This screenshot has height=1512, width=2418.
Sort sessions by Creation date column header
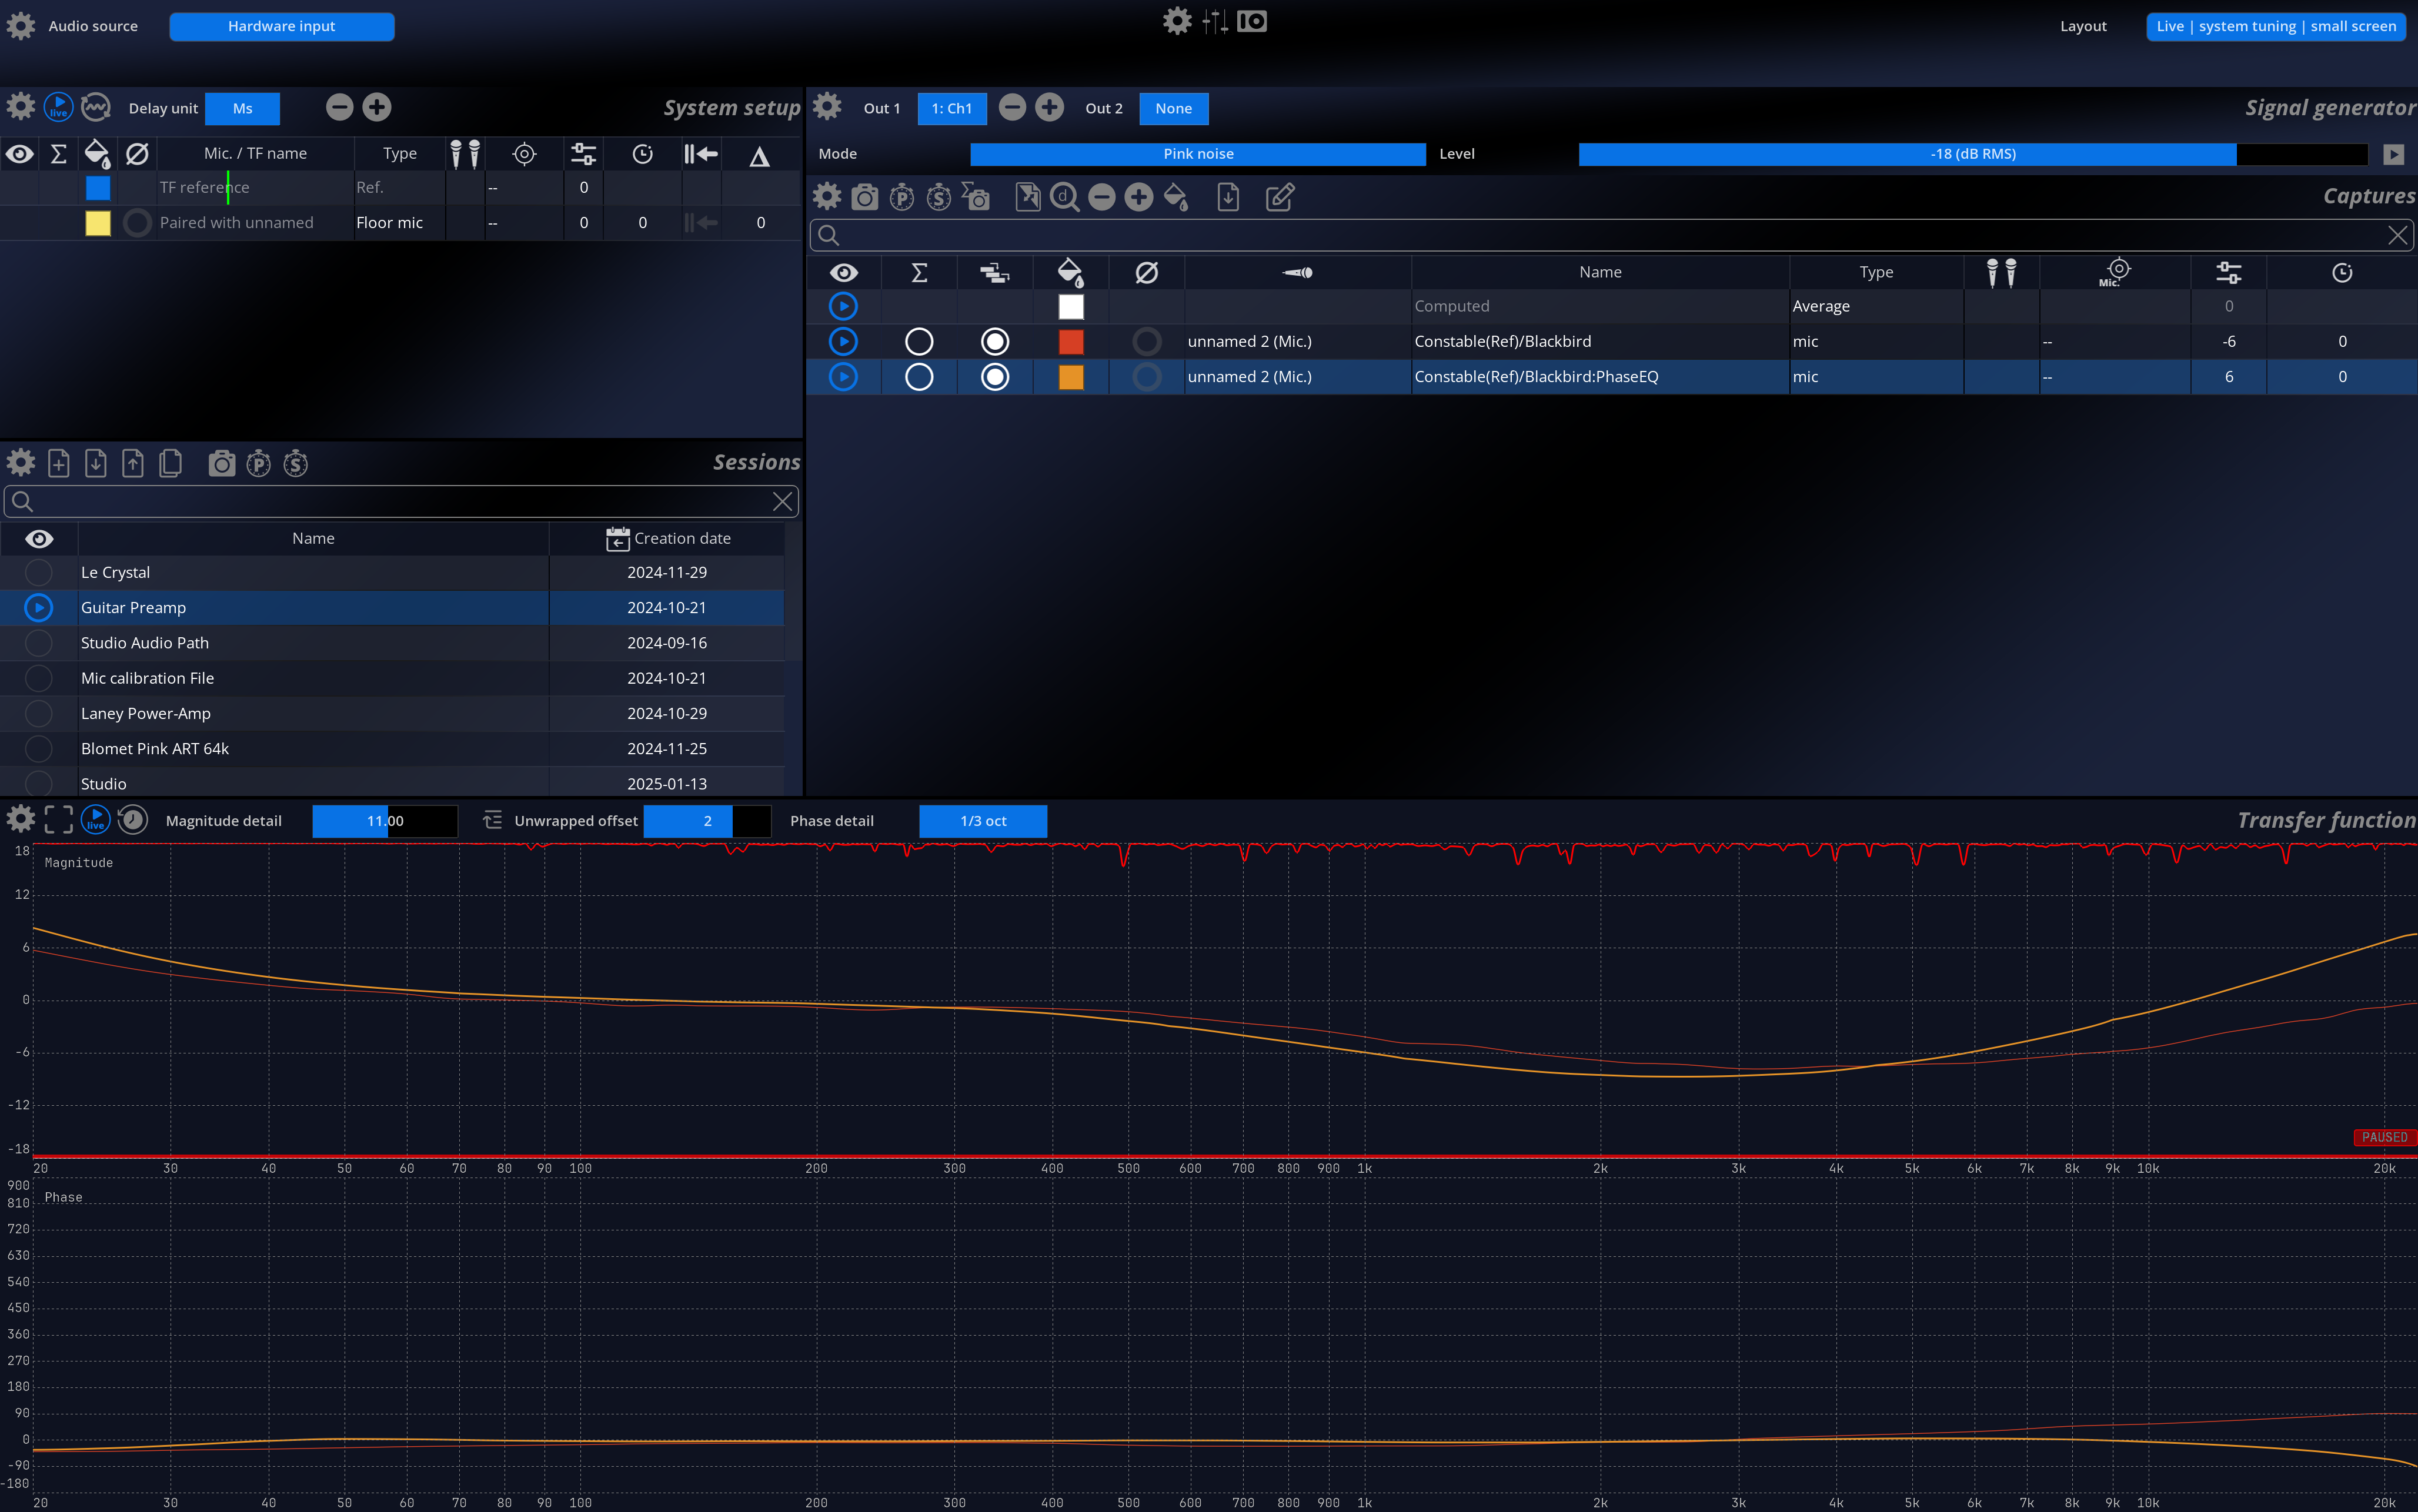pos(668,538)
